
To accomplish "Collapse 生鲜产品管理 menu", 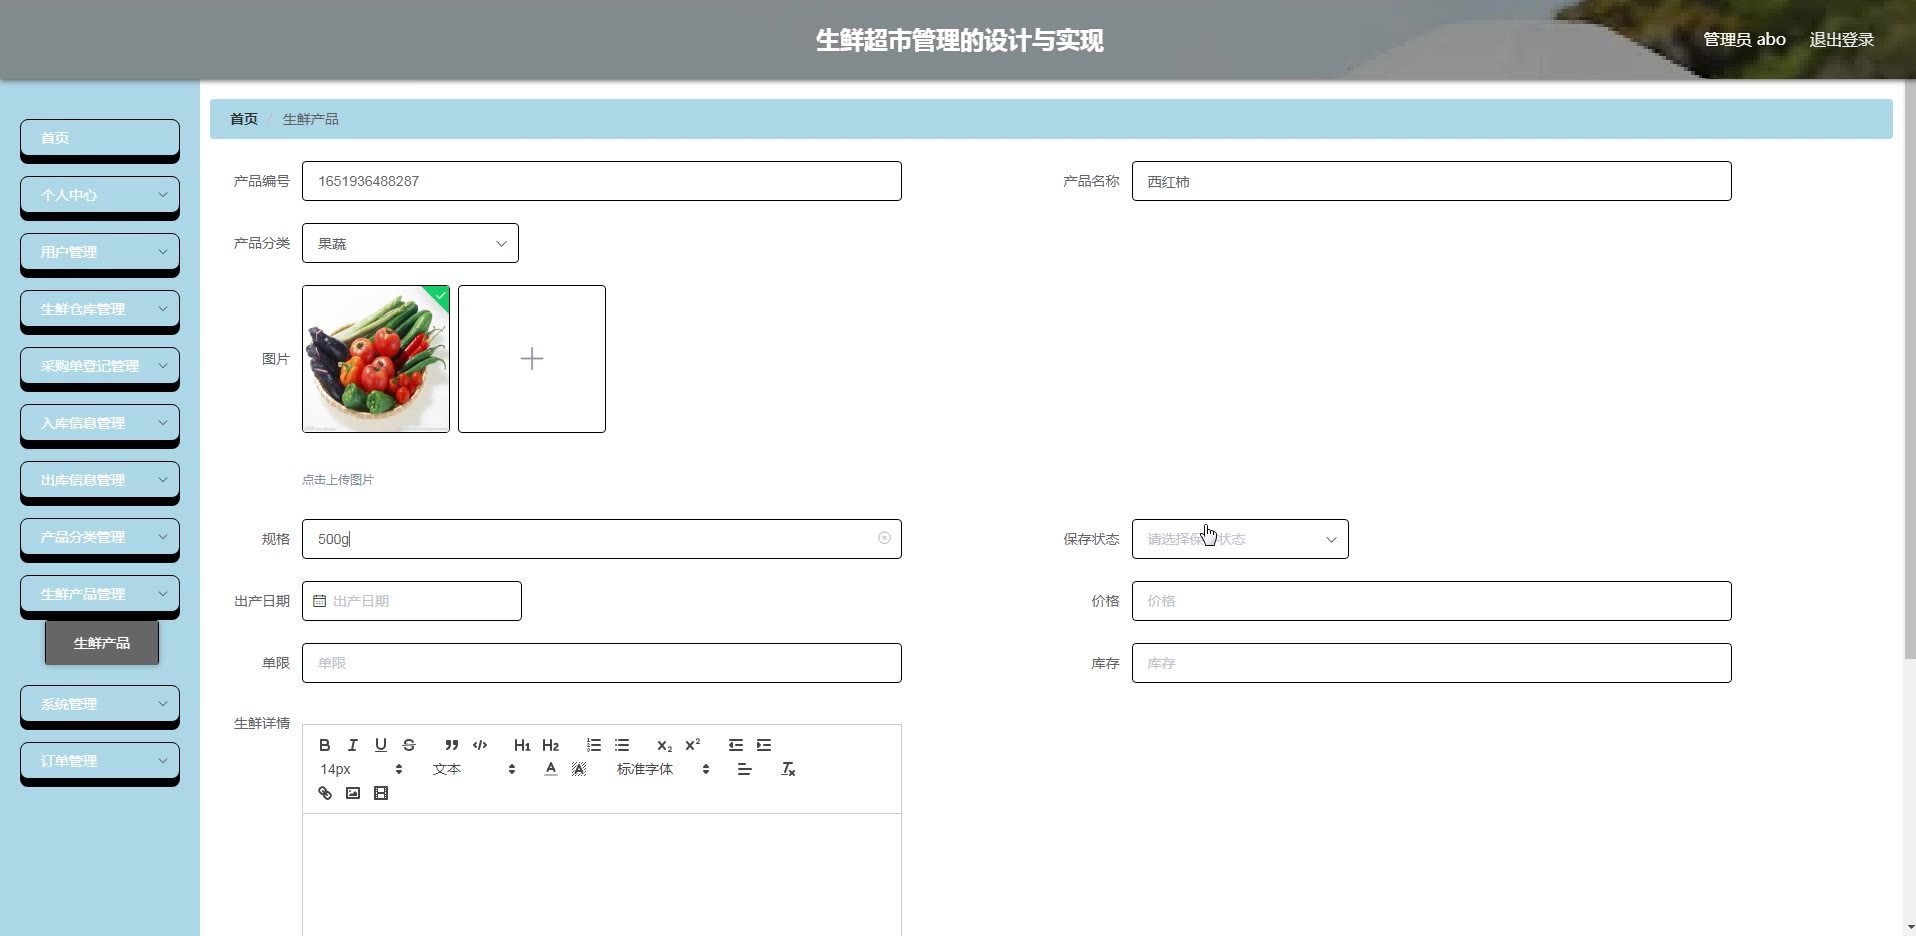I will (100, 594).
